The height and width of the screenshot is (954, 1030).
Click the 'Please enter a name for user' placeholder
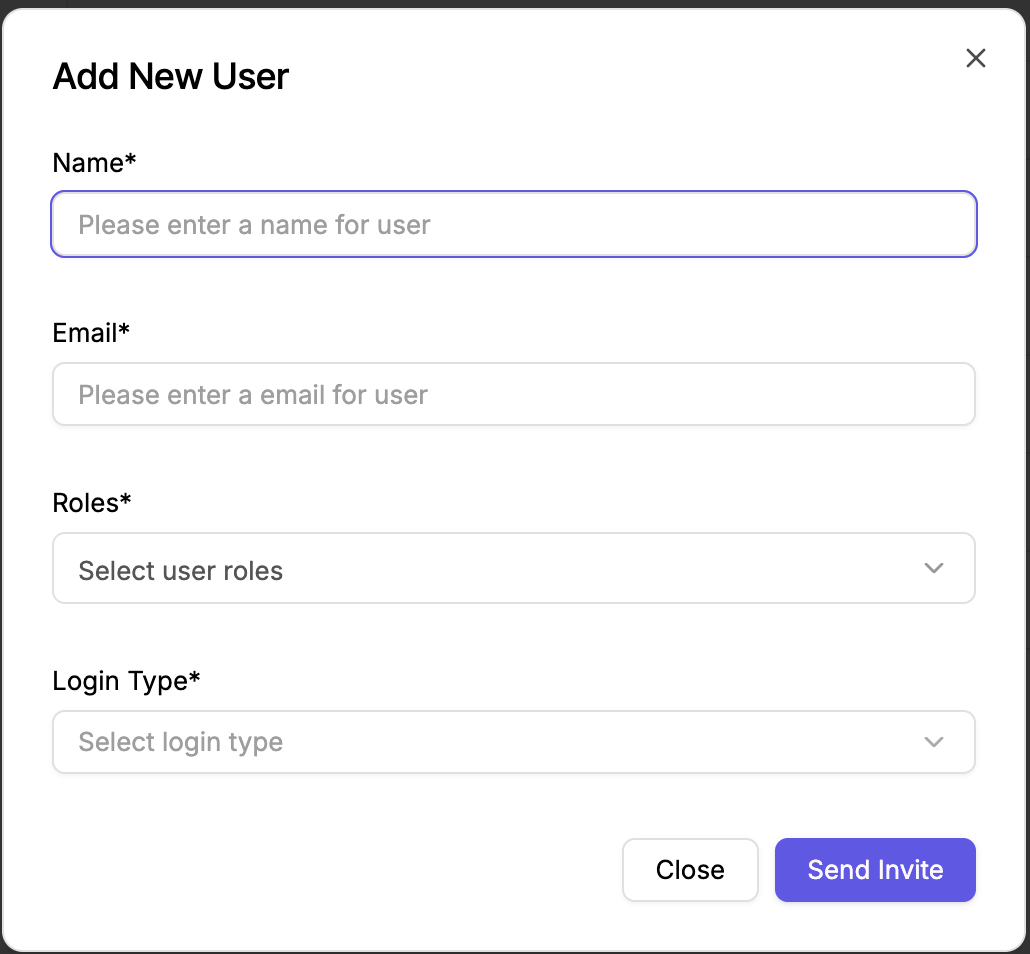[254, 225]
